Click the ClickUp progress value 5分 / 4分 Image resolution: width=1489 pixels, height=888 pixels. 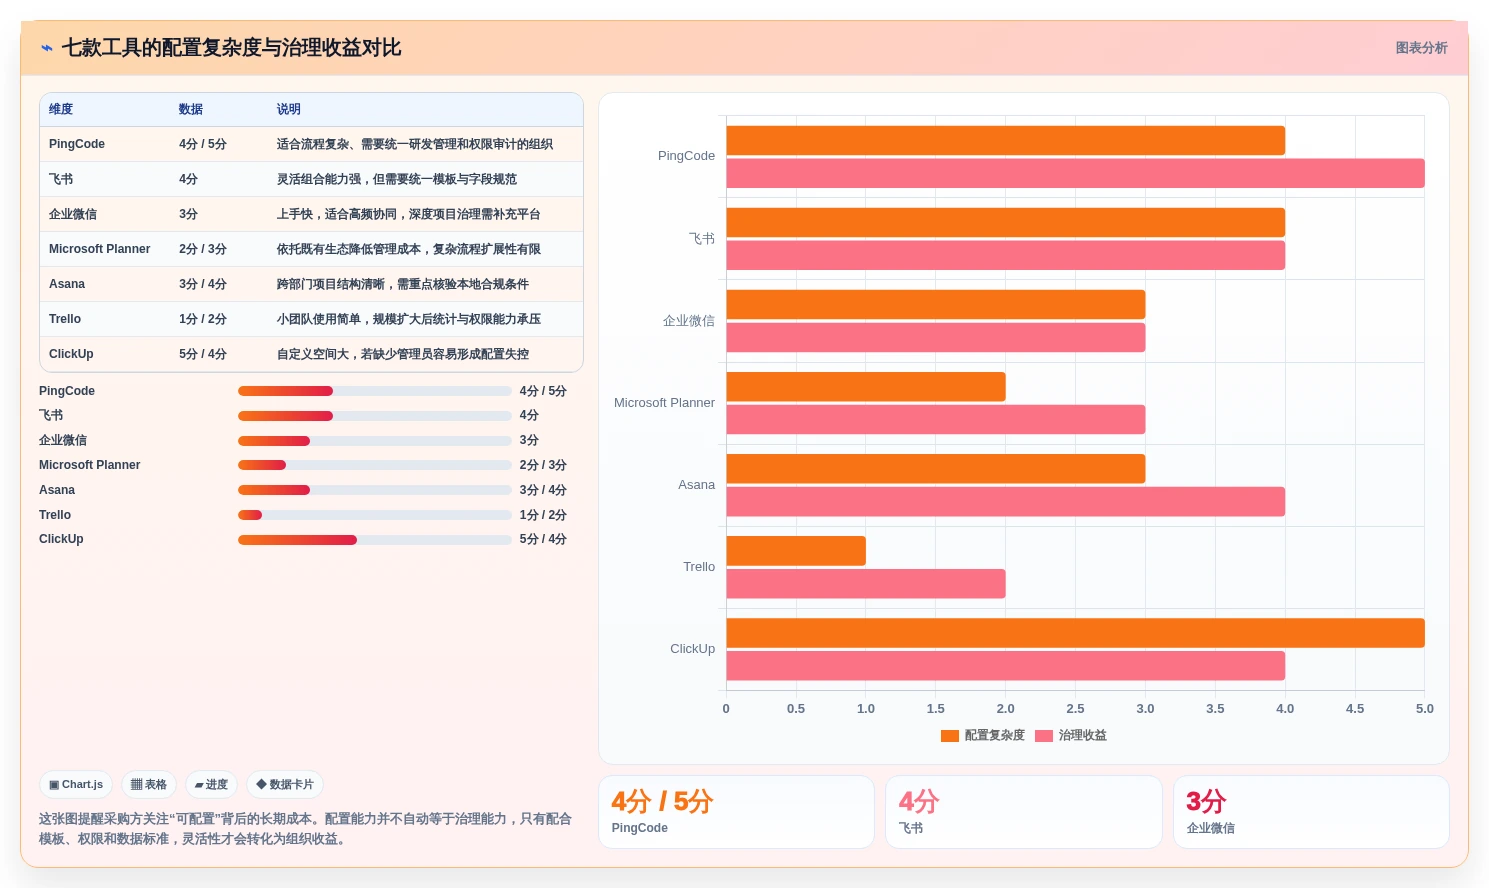click(543, 540)
